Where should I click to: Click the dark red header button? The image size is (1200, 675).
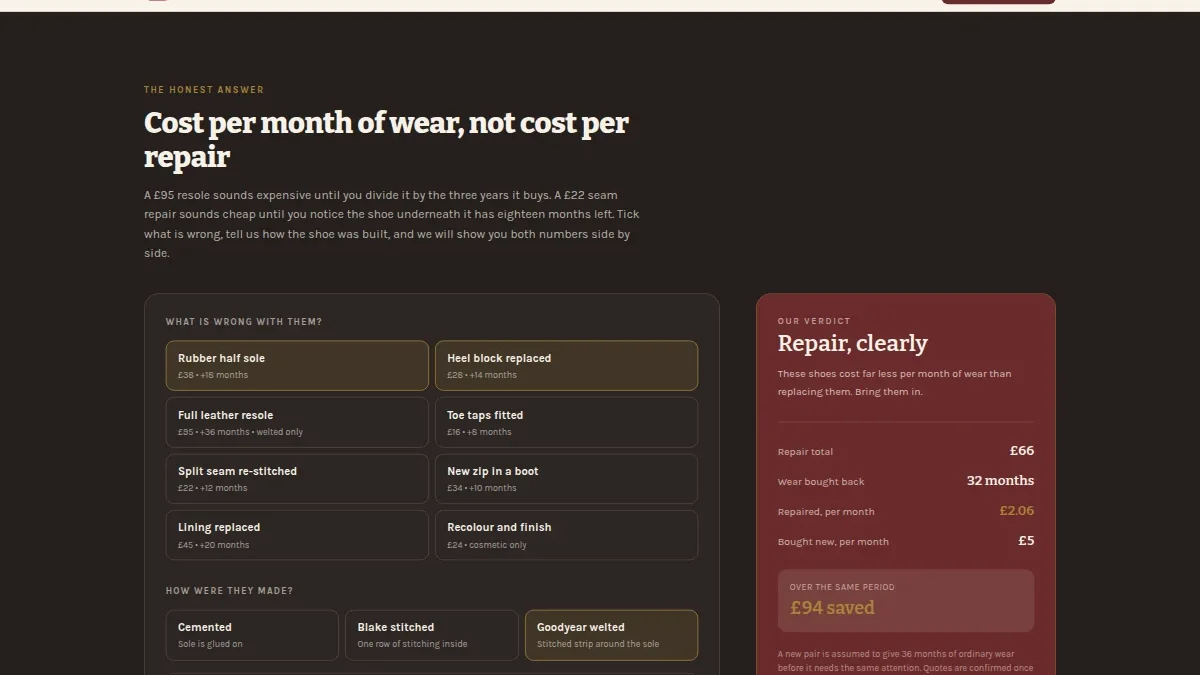(998, 2)
